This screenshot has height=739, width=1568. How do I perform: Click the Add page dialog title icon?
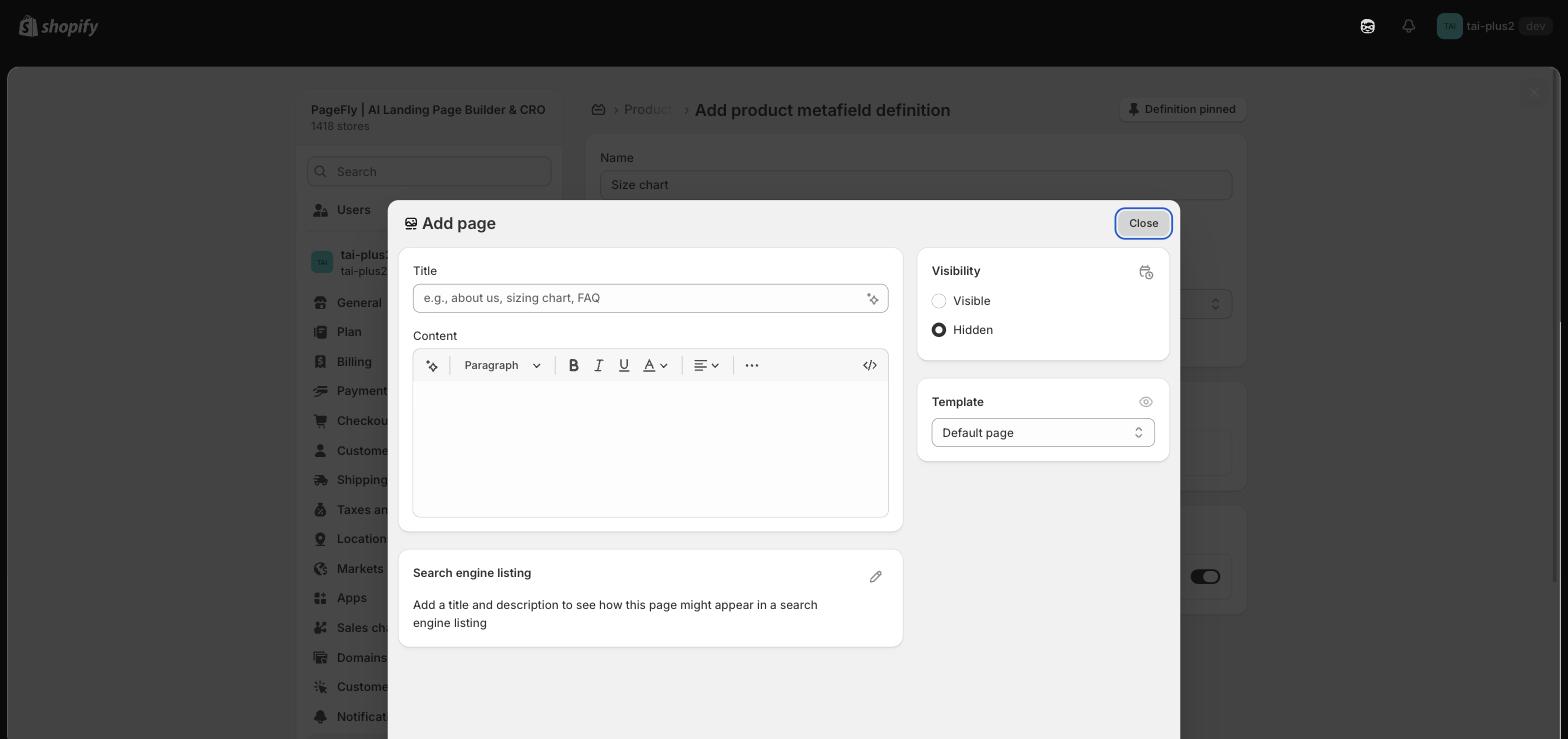tap(411, 223)
